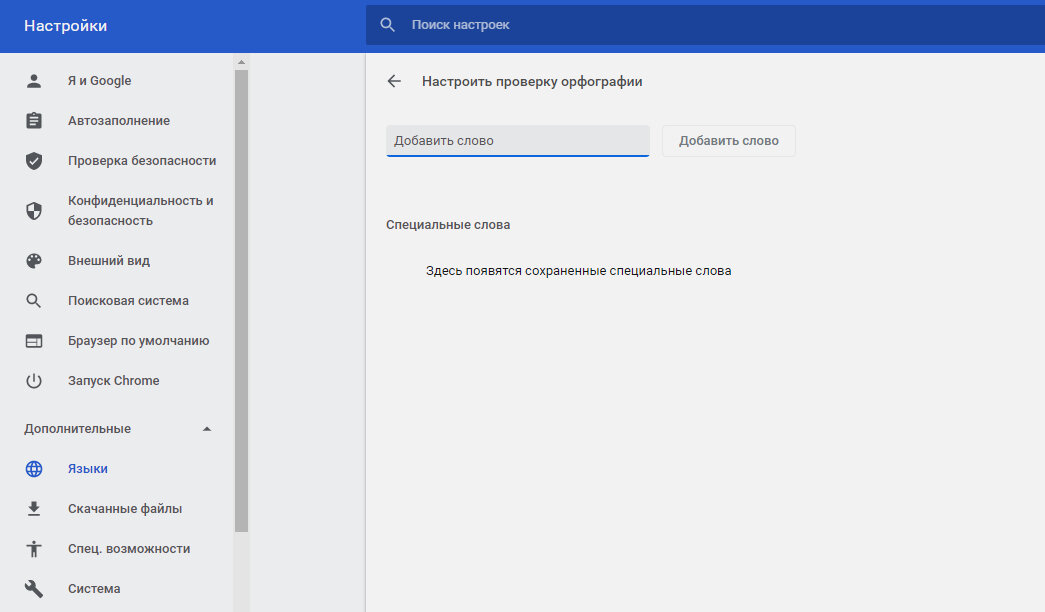Click the Настроить проверку орфографии heading
Image resolution: width=1045 pixels, height=612 pixels.
coord(532,81)
